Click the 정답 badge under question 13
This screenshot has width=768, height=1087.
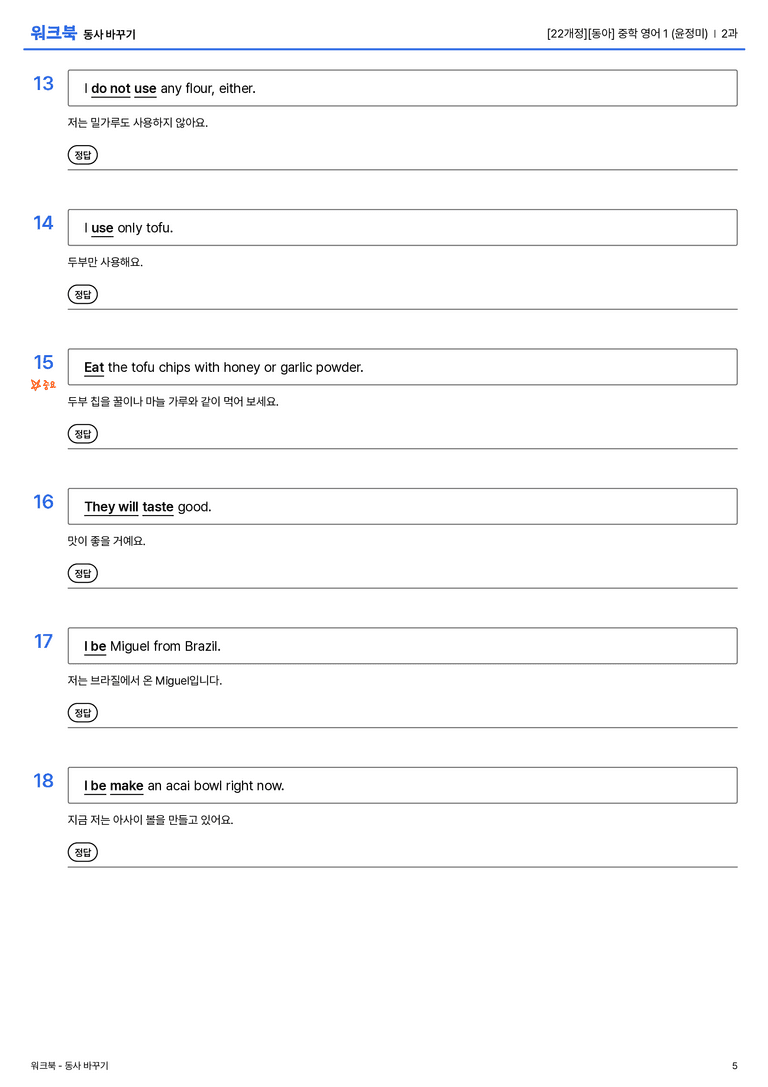pos(82,155)
